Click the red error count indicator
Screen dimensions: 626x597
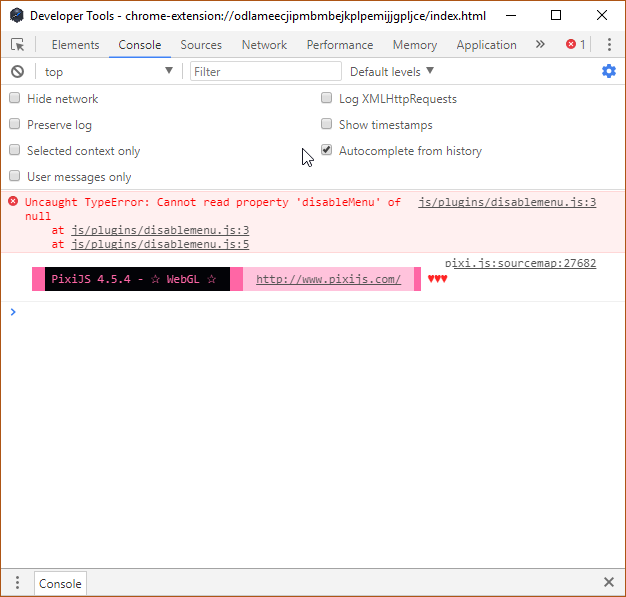575,44
